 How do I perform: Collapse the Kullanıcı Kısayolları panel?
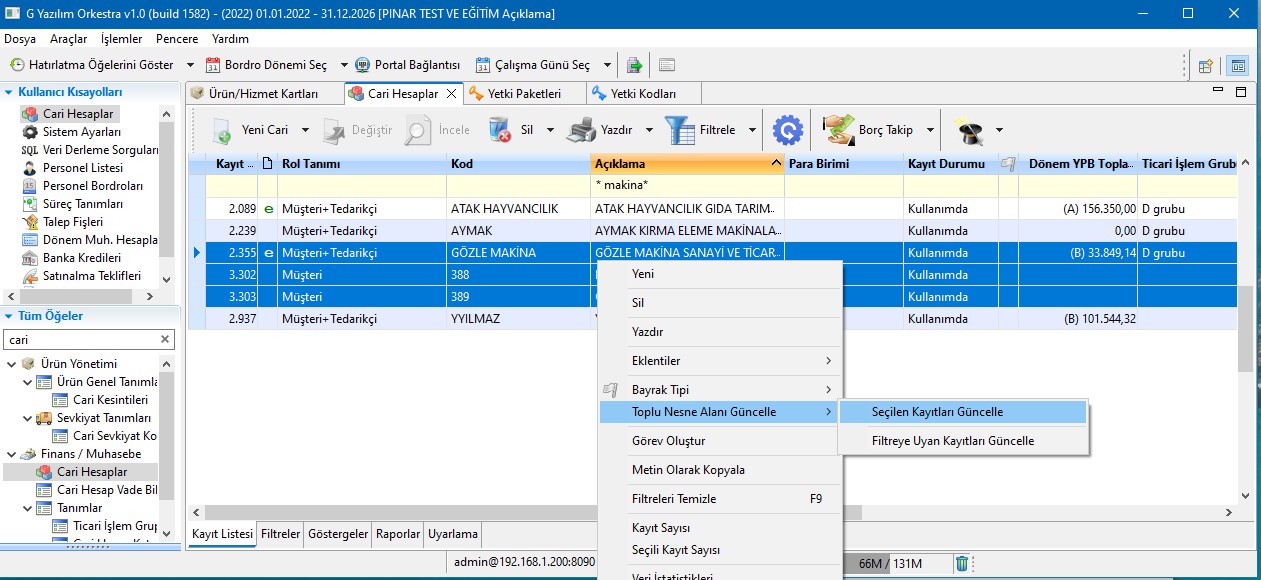click(x=9, y=92)
